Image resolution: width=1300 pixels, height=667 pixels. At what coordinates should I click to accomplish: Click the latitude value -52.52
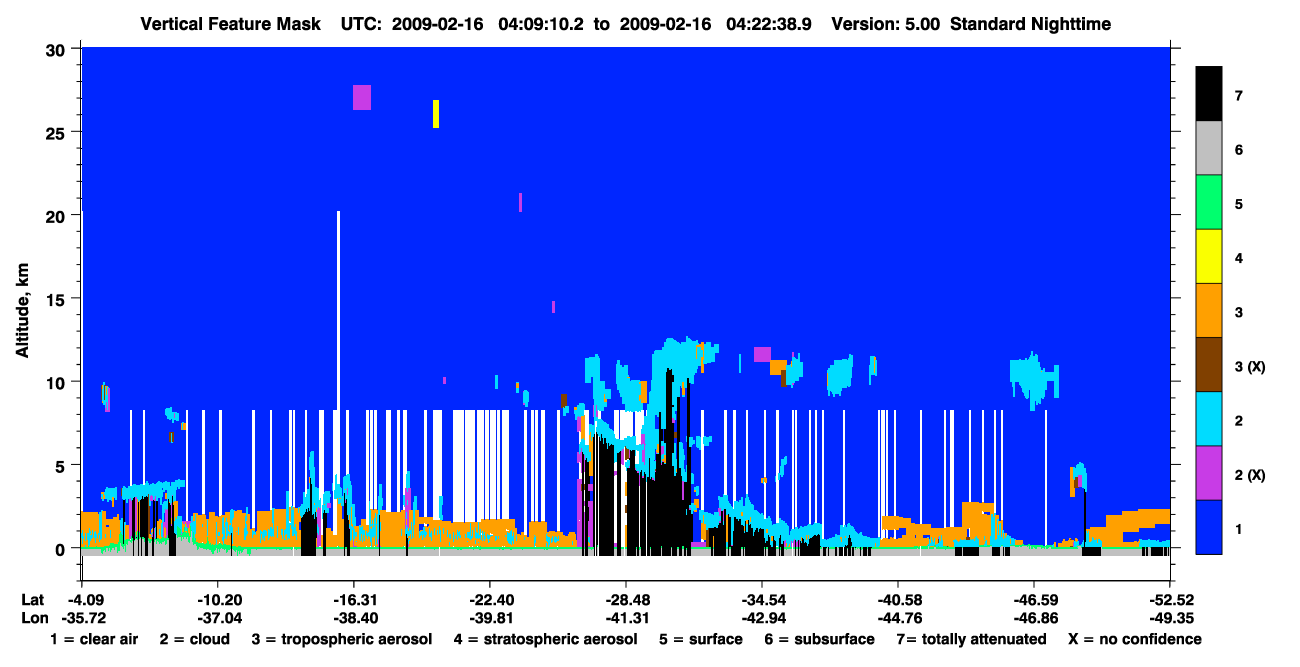click(1170, 600)
